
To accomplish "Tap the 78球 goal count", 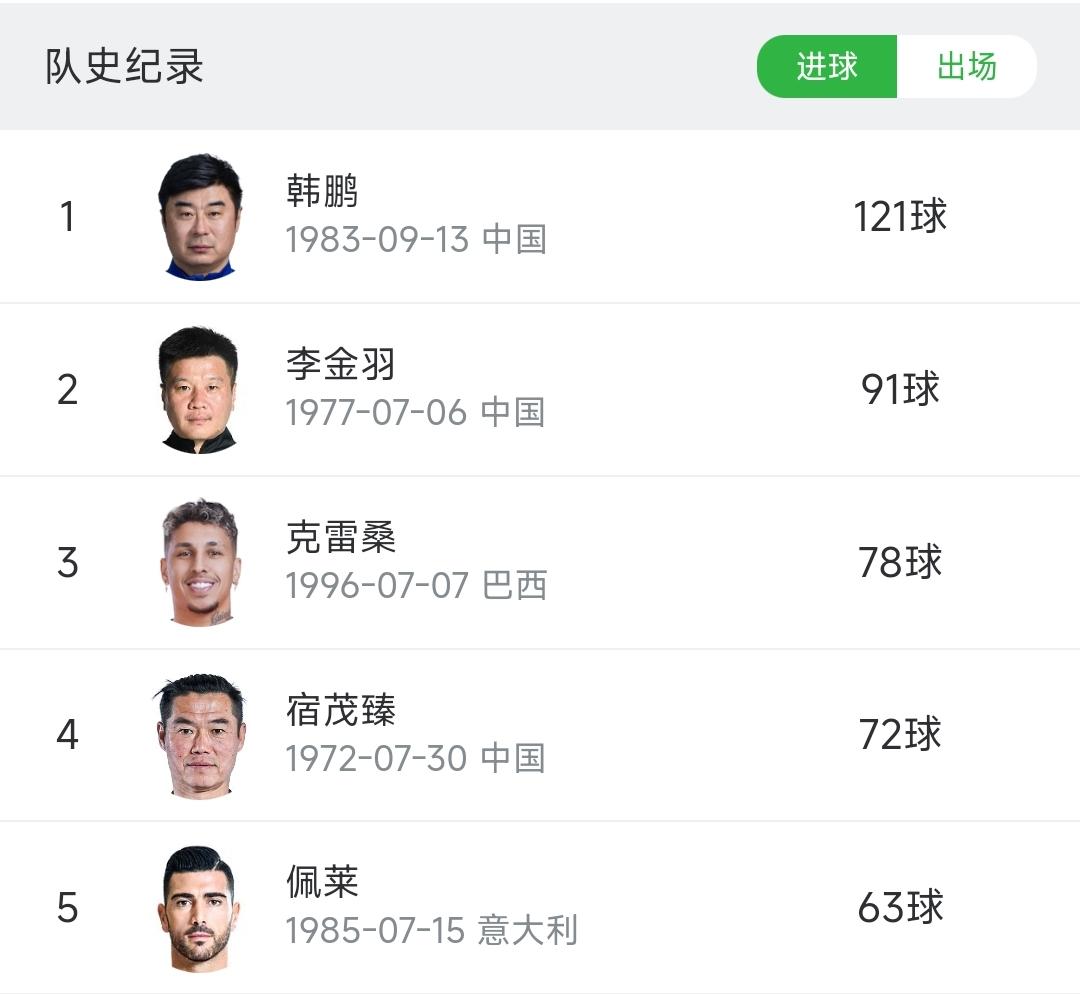I will point(900,562).
